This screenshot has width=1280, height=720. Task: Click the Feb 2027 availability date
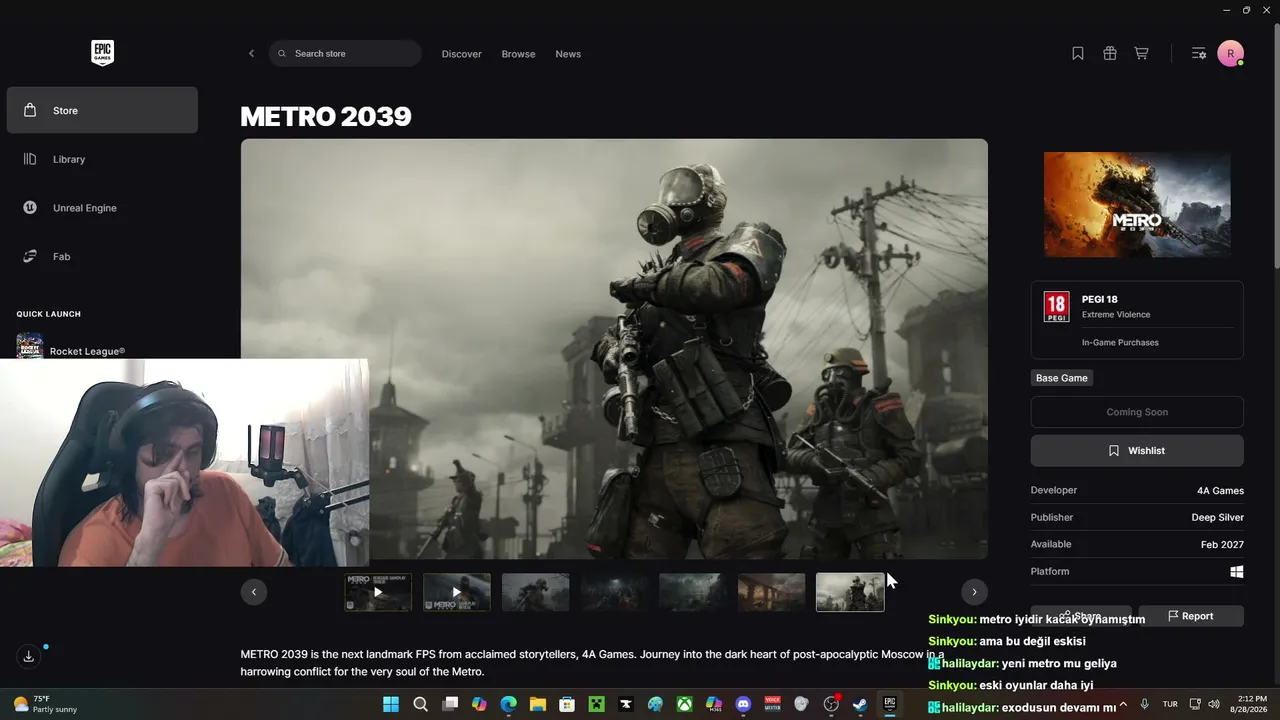point(1222,544)
